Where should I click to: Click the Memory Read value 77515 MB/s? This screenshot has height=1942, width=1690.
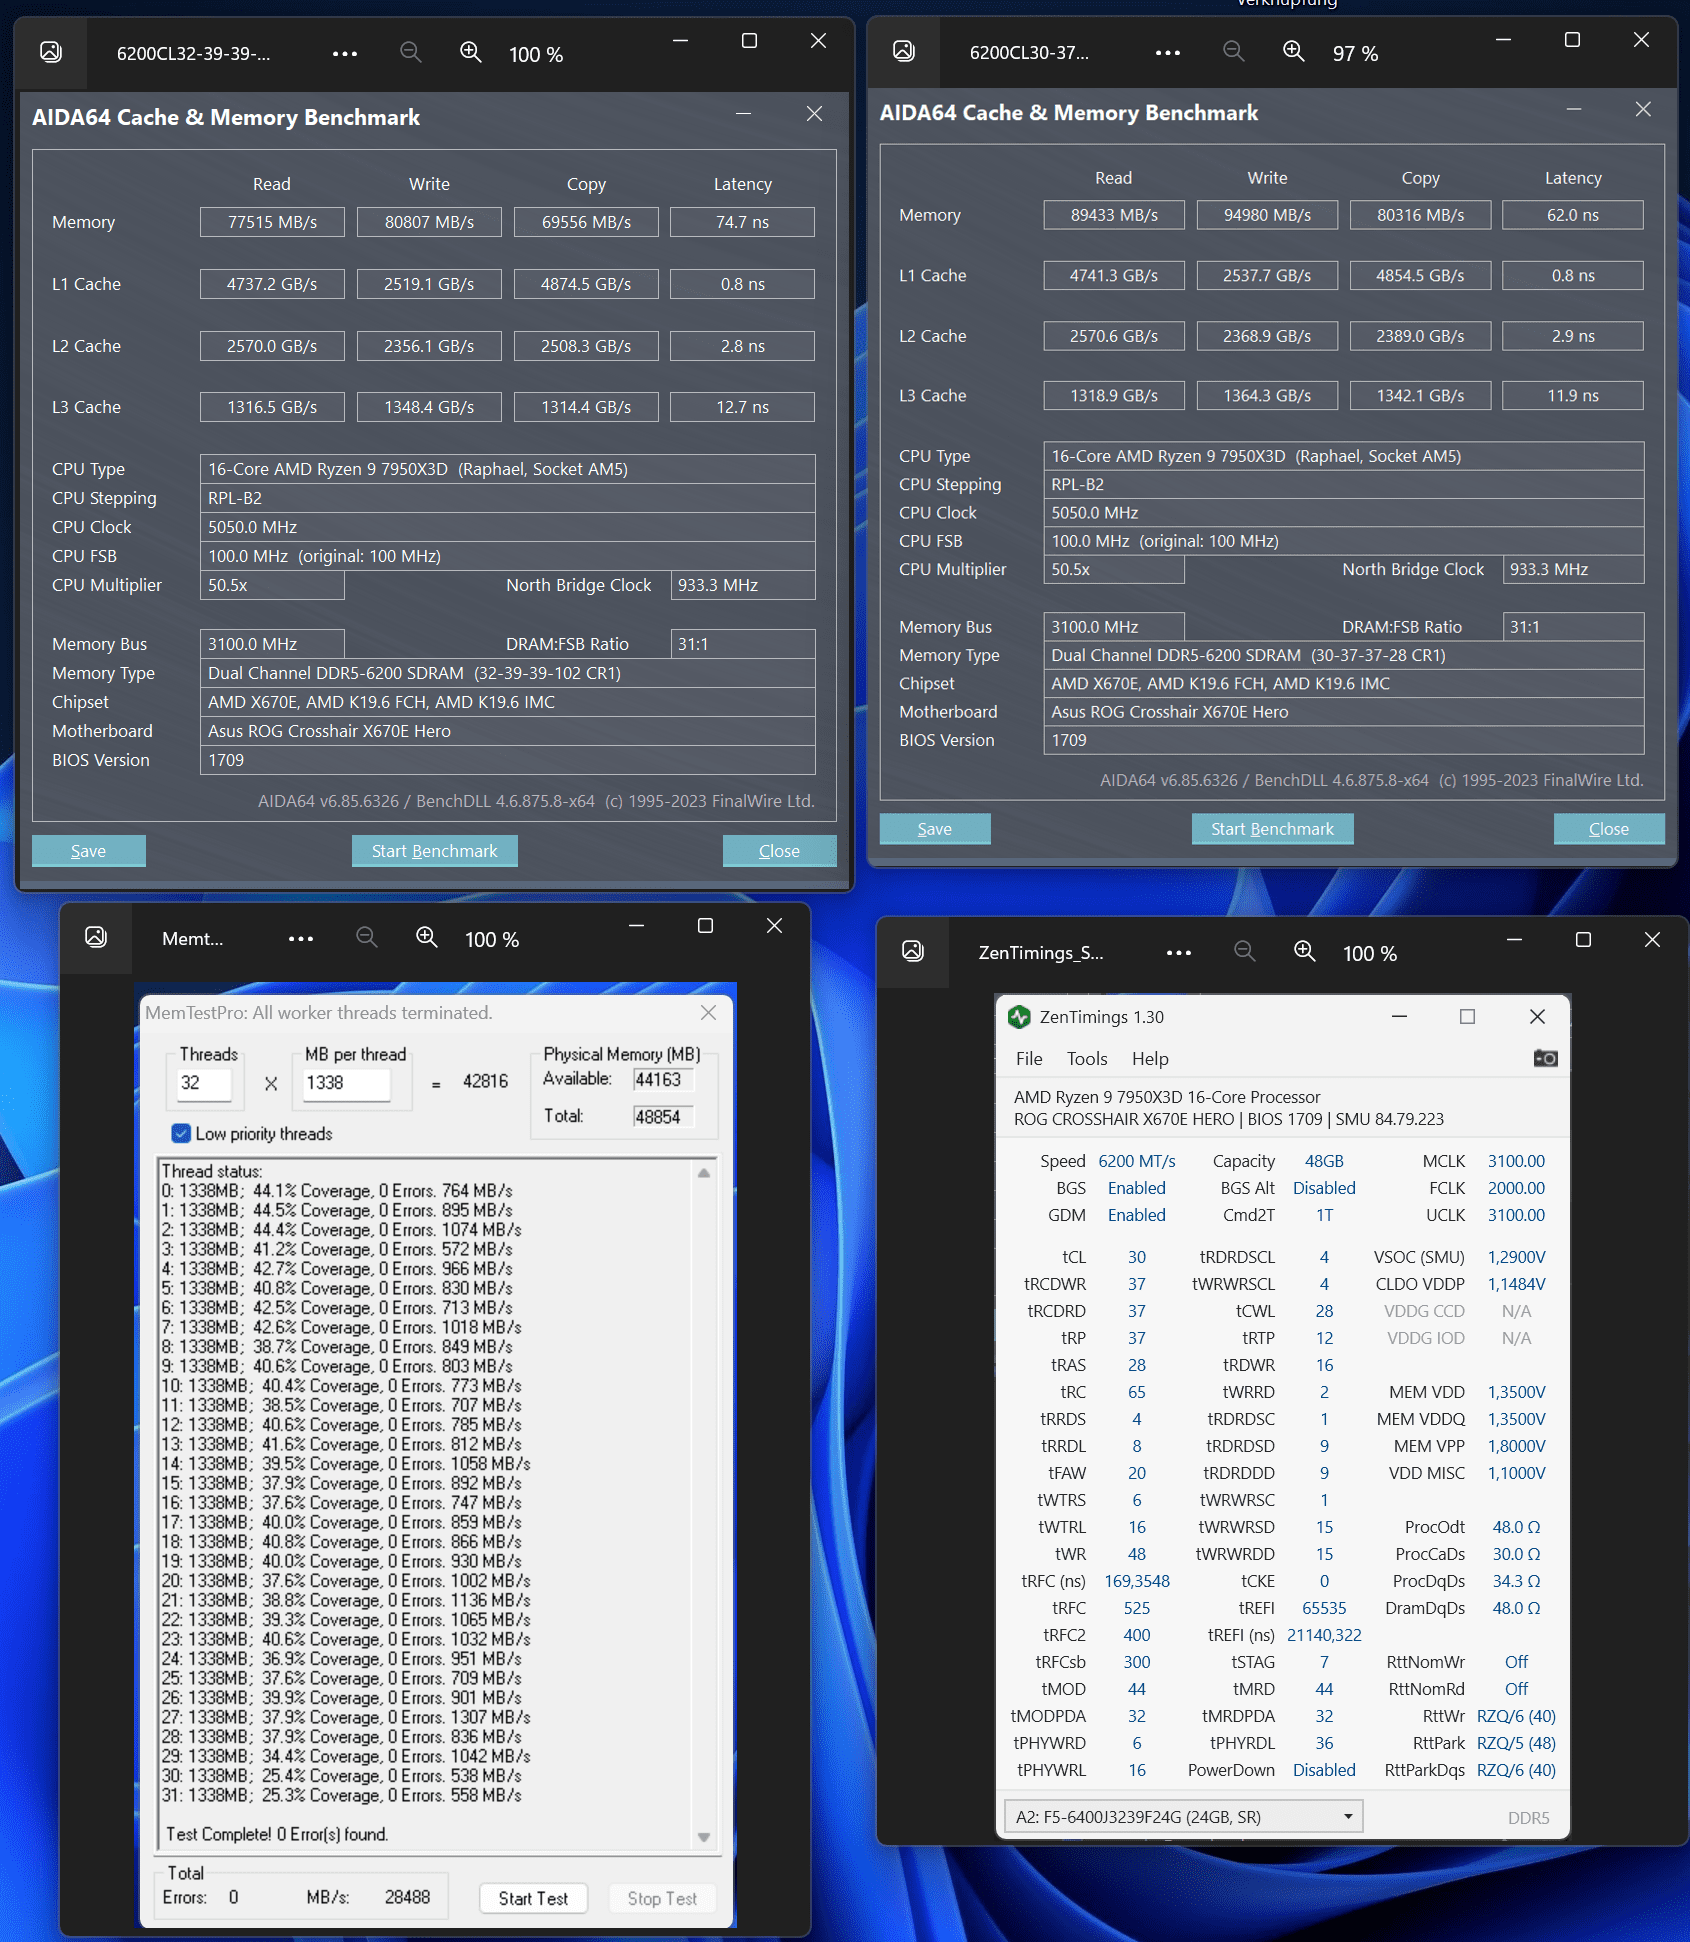(x=272, y=222)
